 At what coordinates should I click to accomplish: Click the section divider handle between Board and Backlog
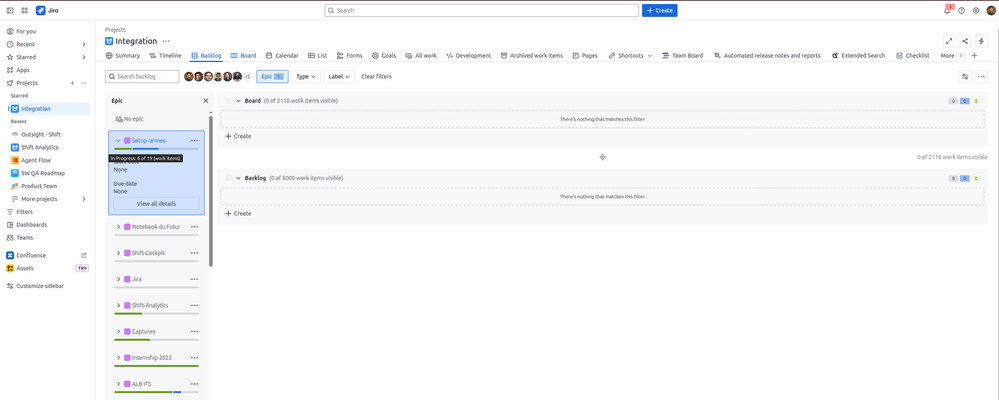pos(602,157)
